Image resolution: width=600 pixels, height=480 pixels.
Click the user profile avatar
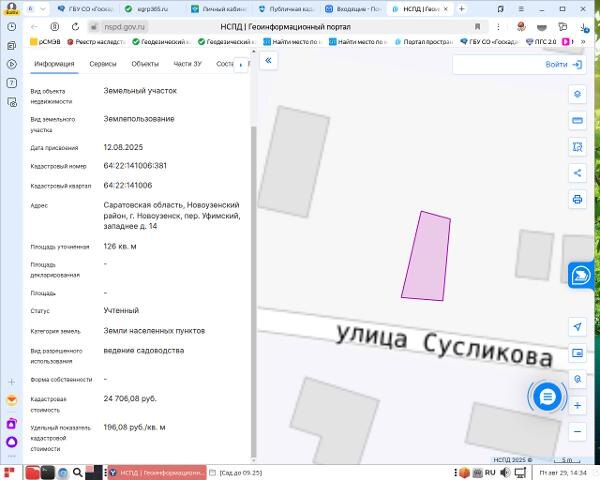pyautogui.click(x=11, y=8)
